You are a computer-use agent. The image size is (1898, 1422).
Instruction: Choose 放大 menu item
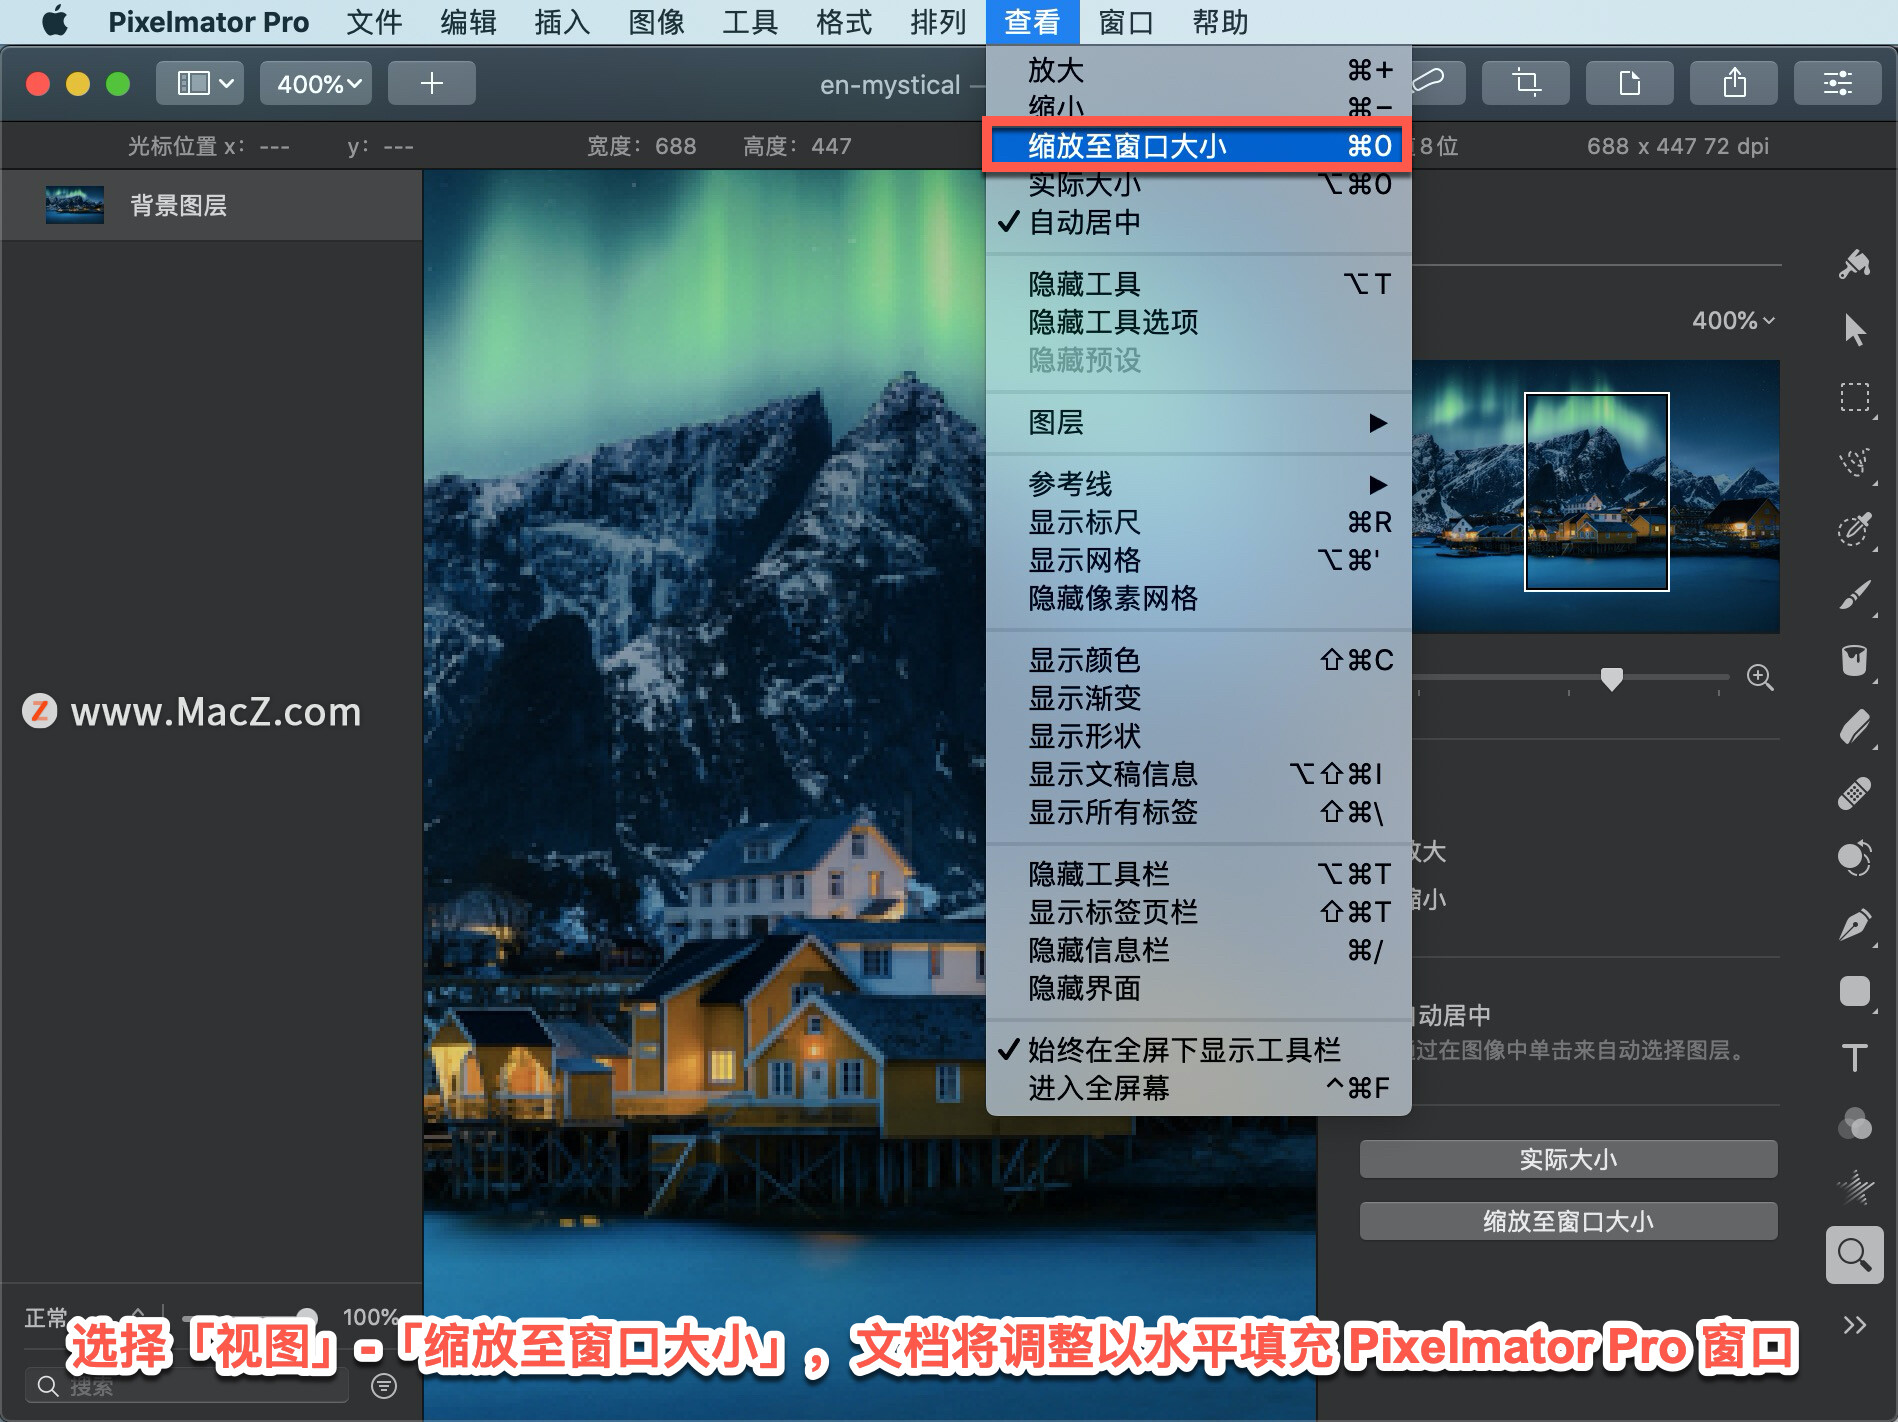pos(1198,70)
